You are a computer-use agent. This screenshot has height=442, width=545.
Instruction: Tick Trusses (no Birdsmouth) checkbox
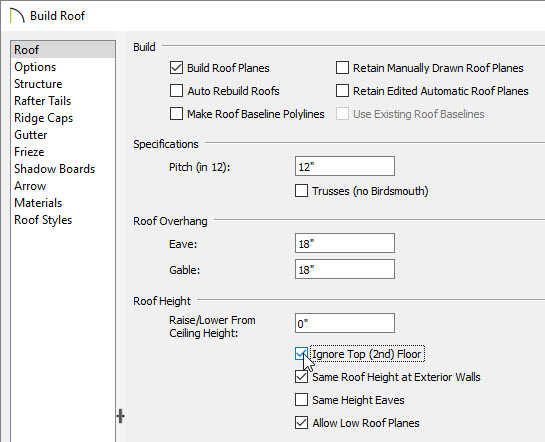(301, 191)
